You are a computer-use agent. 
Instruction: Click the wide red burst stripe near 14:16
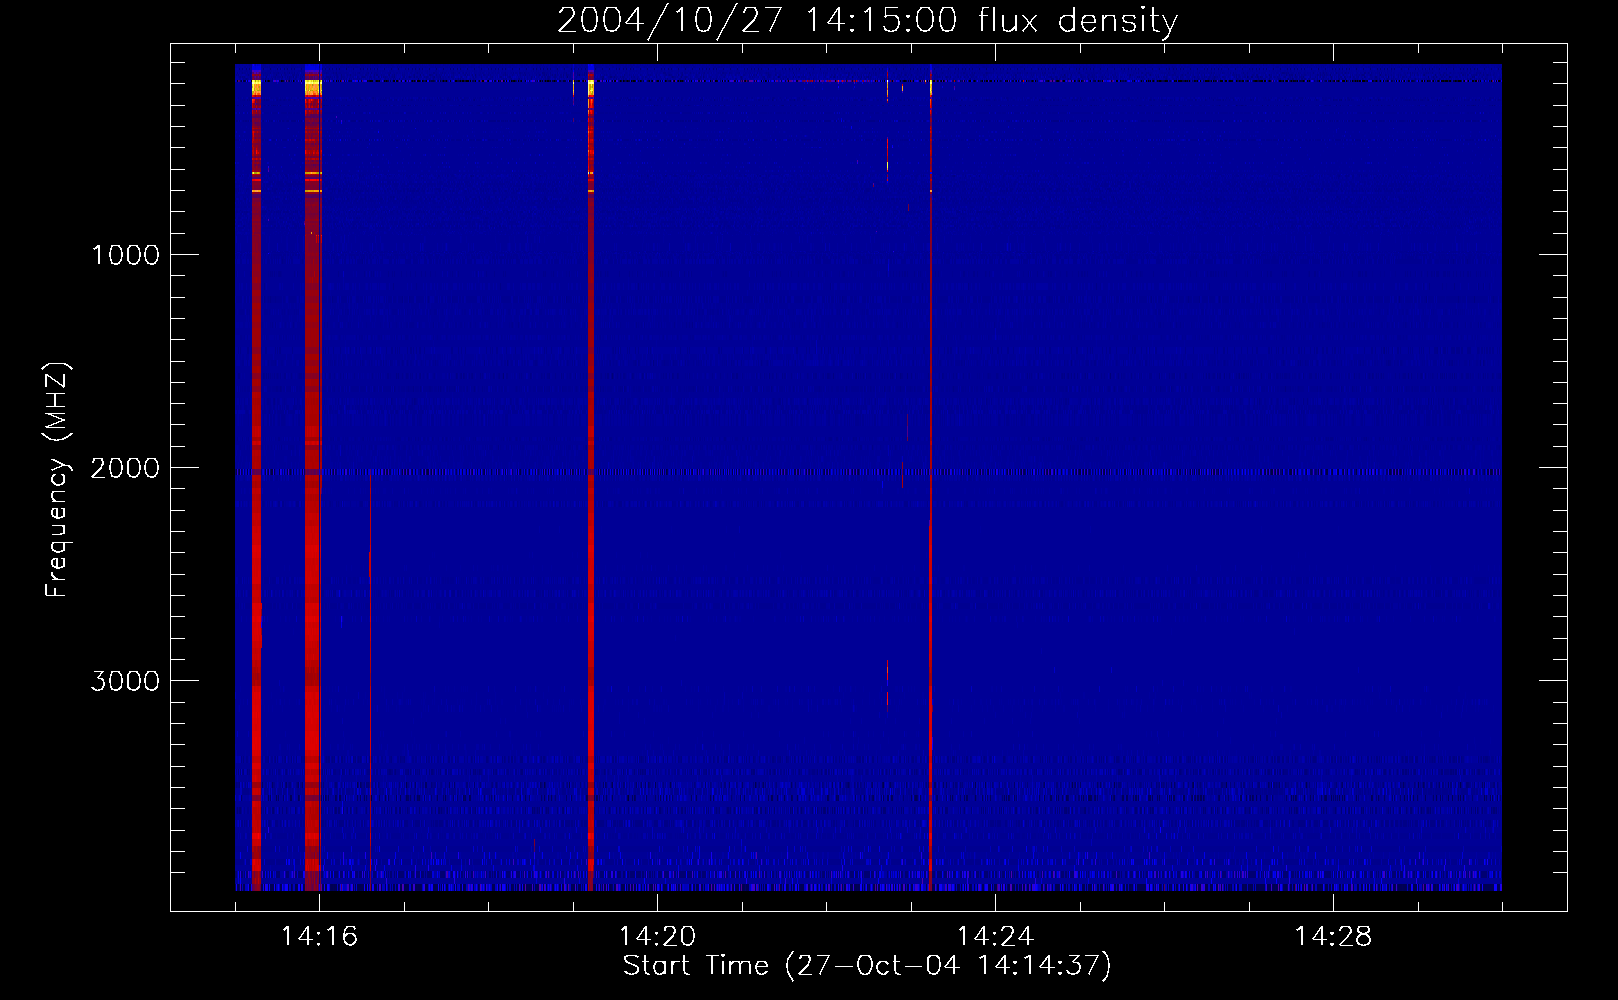click(313, 480)
